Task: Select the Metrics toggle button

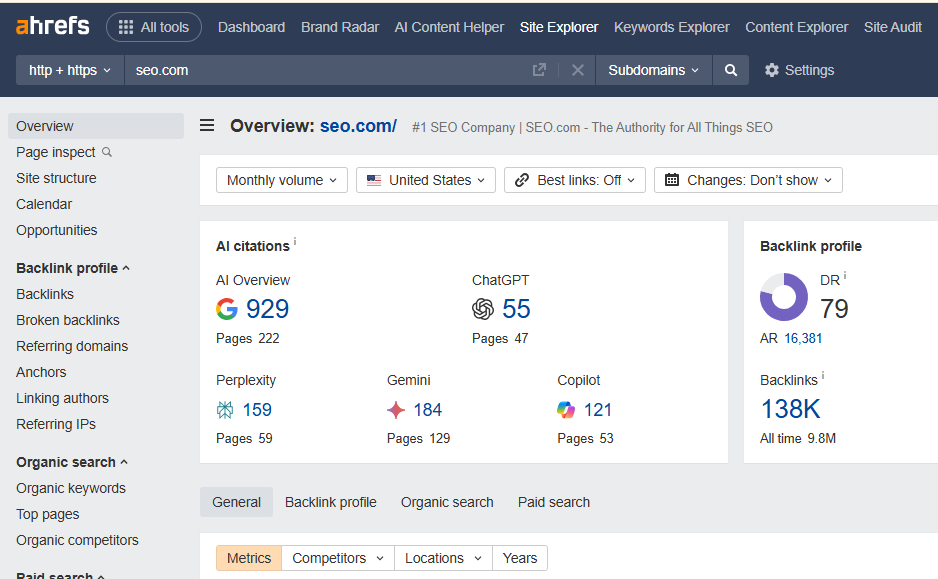Action: (x=249, y=558)
